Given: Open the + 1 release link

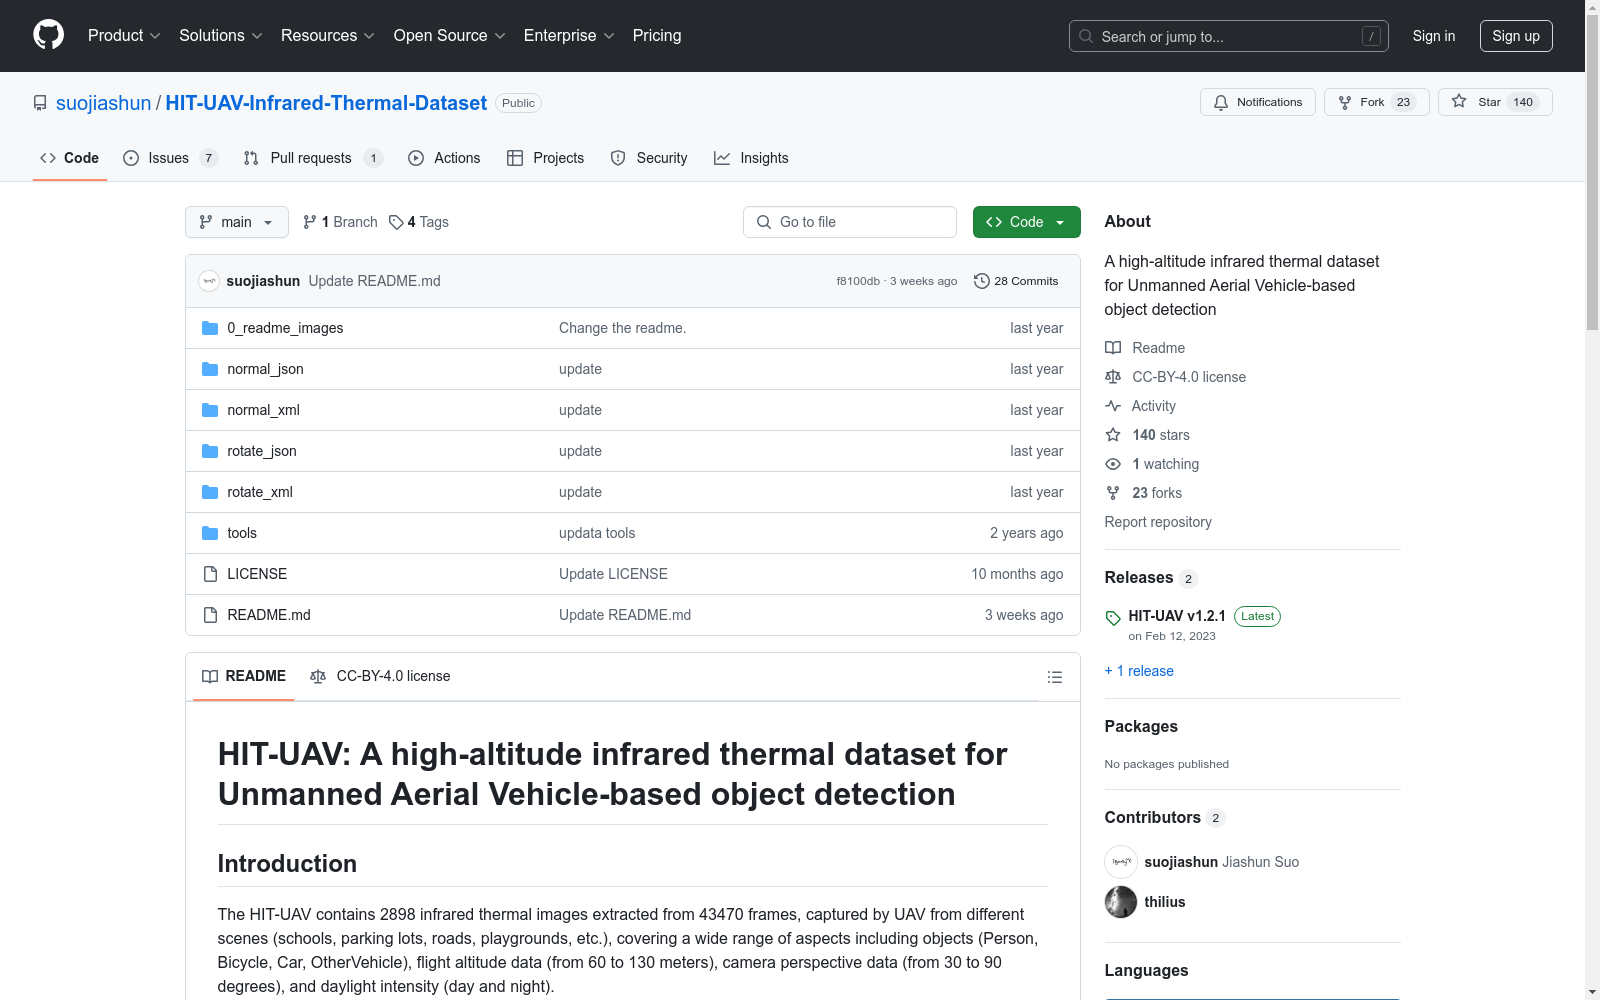Looking at the screenshot, I should [x=1139, y=671].
